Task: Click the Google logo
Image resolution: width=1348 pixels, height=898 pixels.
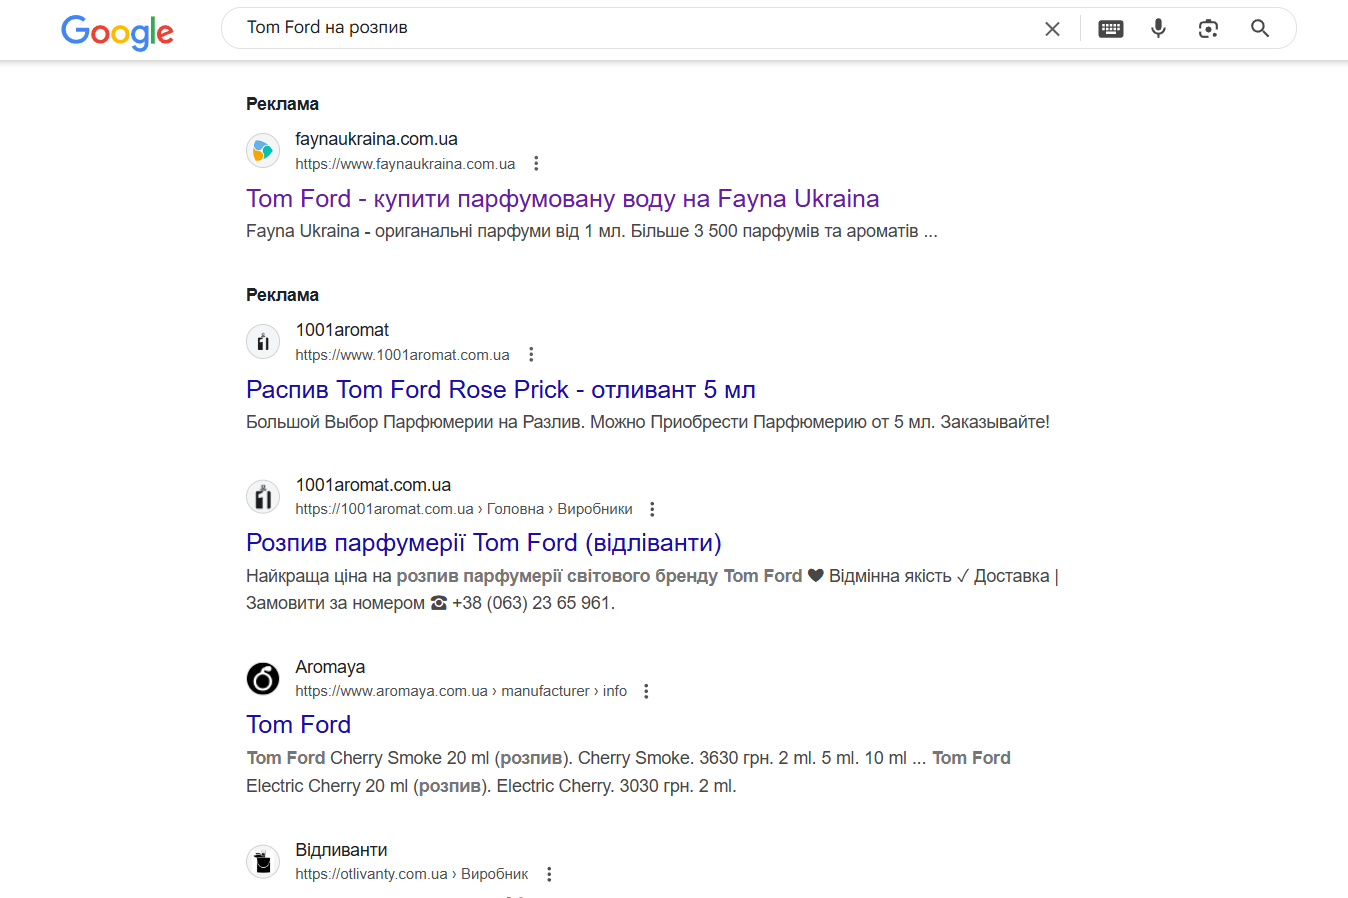Action: click(x=117, y=31)
